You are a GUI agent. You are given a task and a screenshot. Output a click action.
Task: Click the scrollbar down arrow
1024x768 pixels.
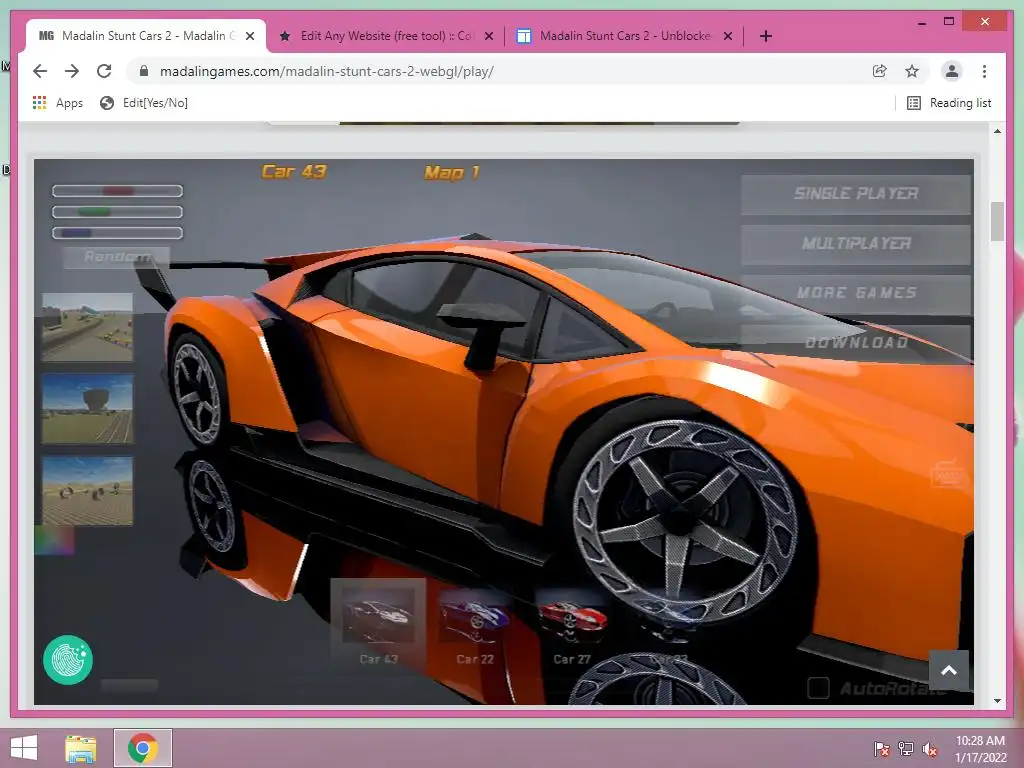pos(997,701)
